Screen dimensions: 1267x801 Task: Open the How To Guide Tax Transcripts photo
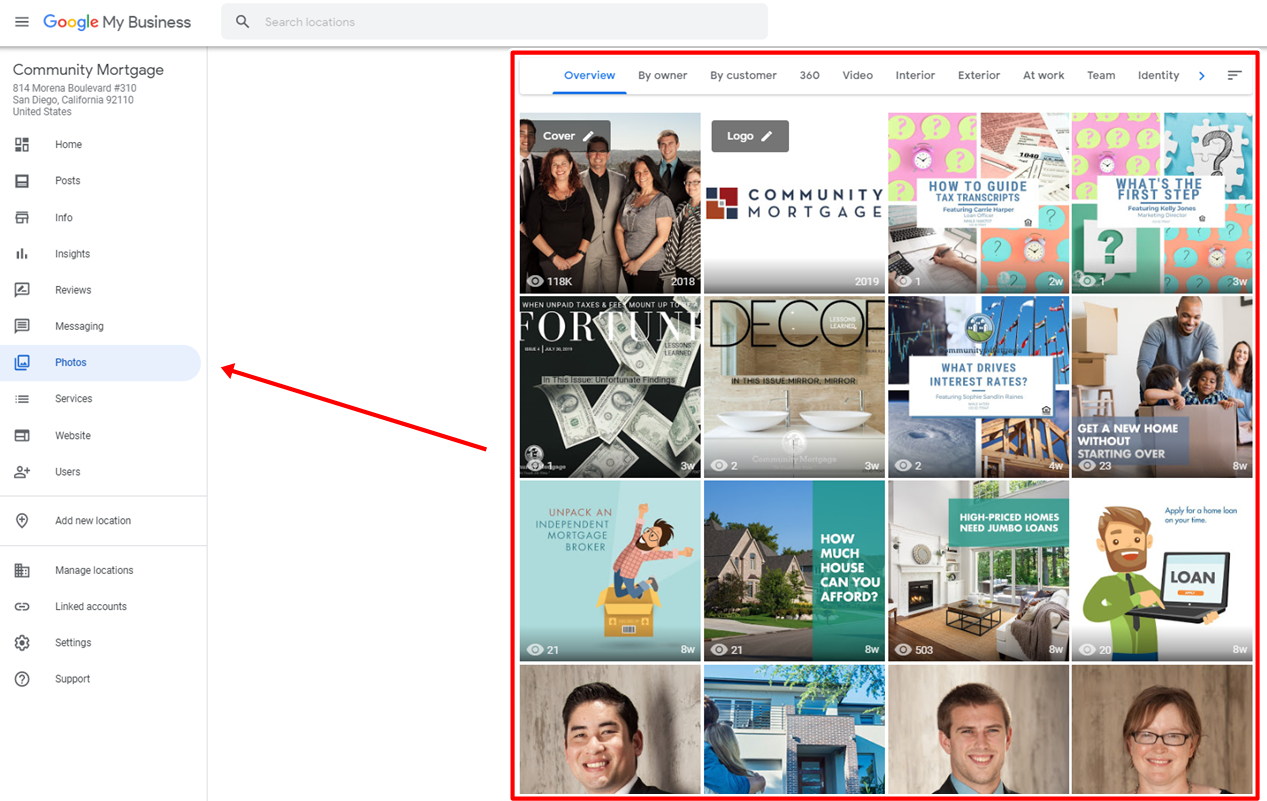978,203
